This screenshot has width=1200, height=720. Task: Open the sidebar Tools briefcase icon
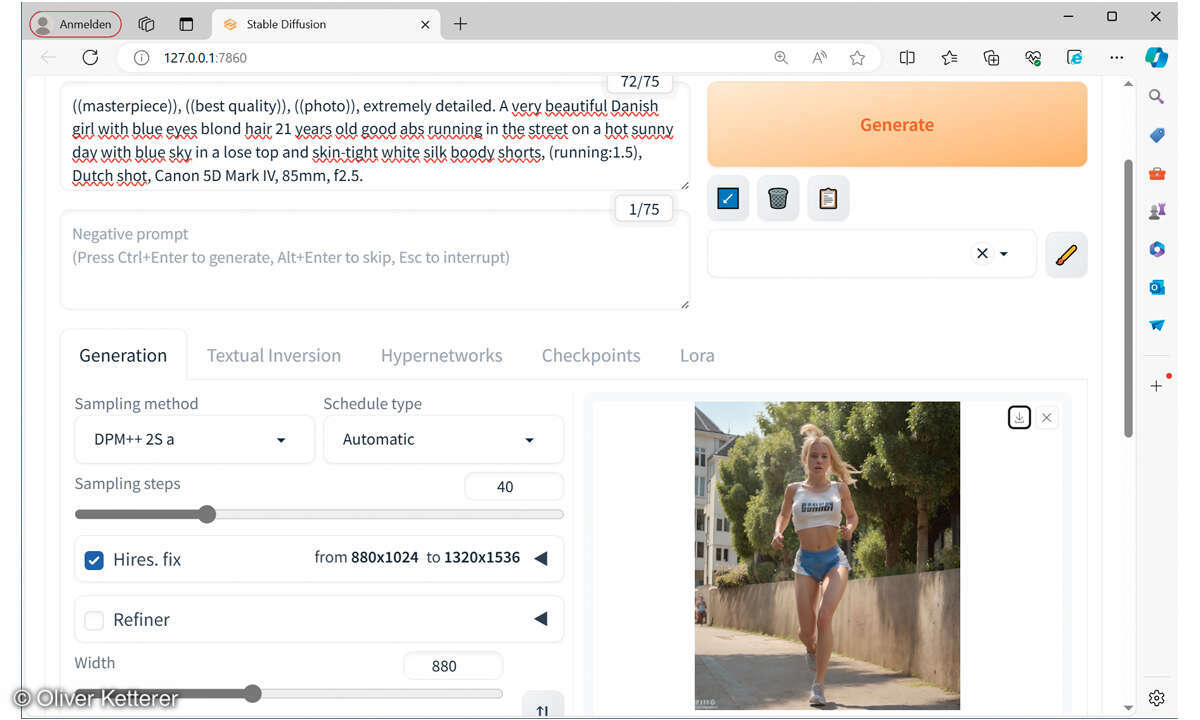pos(1157,173)
